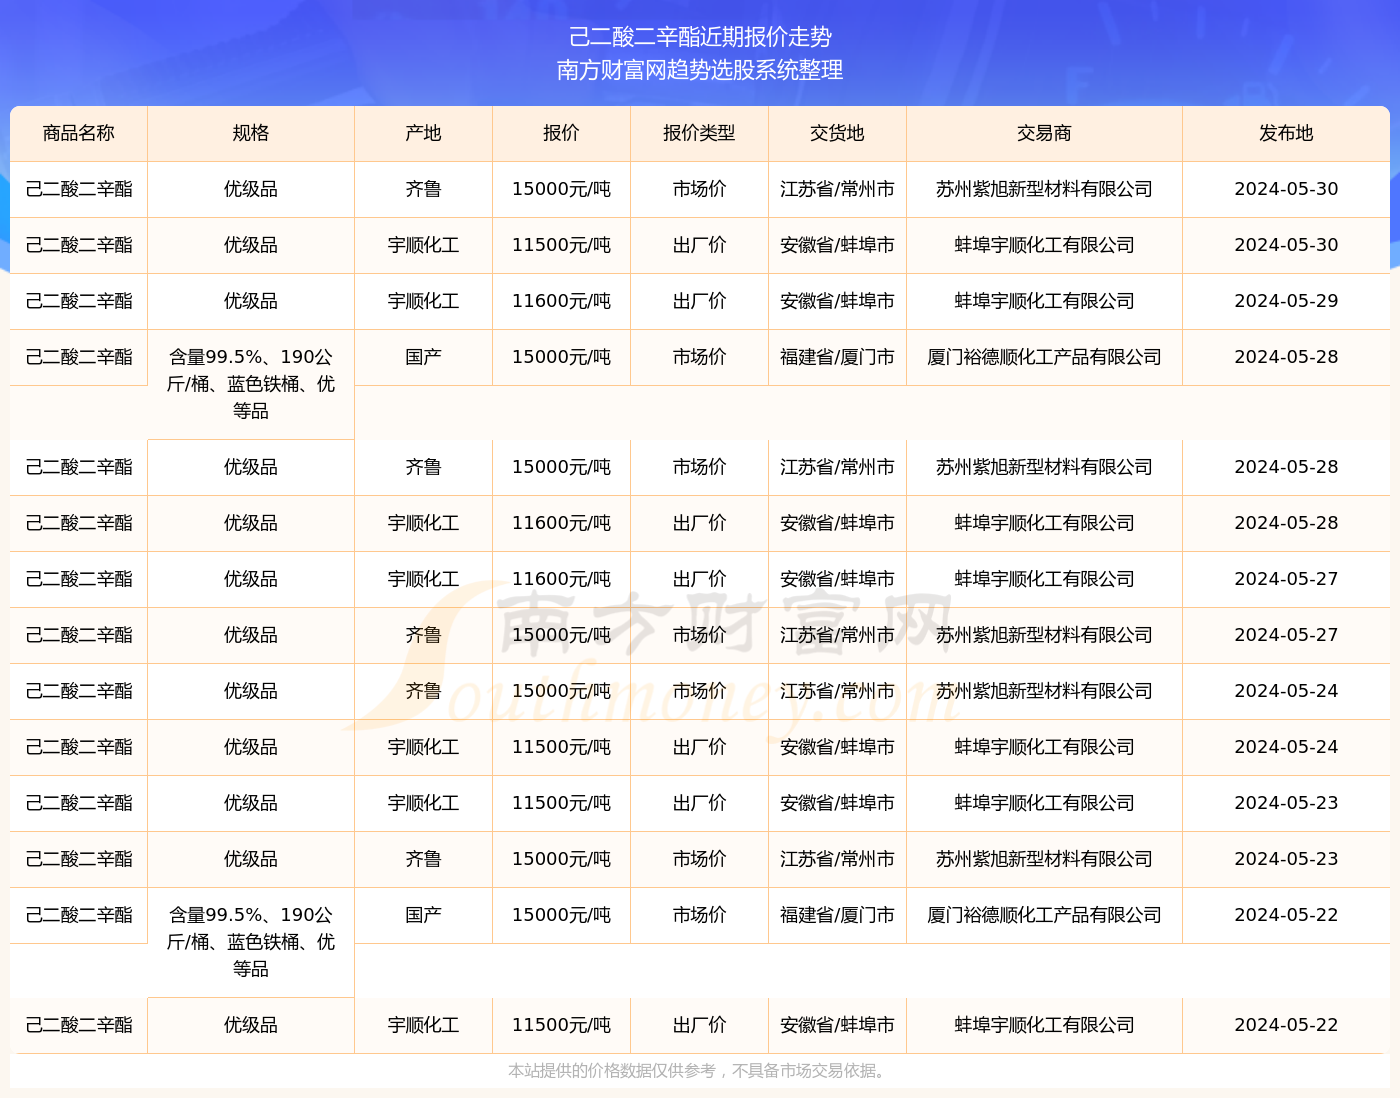Click 齐鲁 in the 2024-05-30 row
Screen dimensions: 1400x1098
[424, 189]
